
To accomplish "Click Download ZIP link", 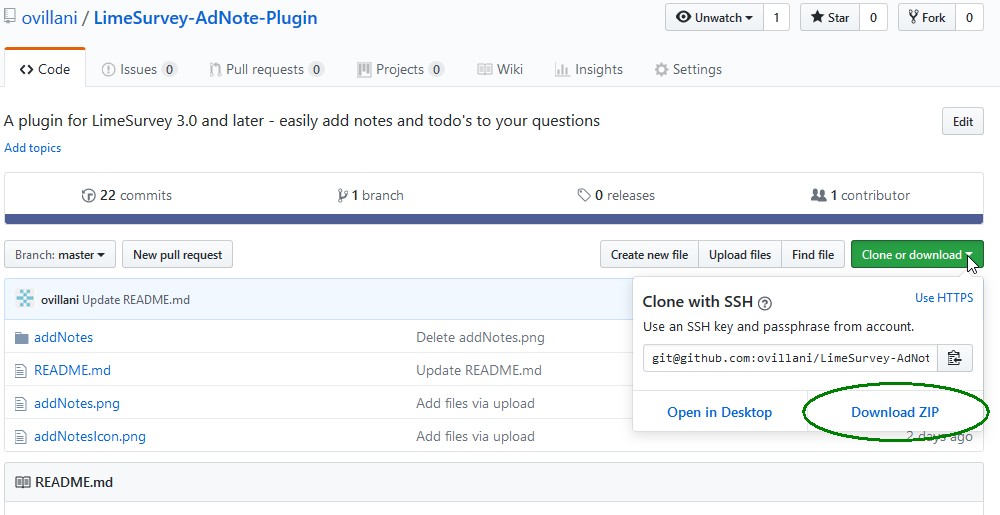I will point(895,412).
